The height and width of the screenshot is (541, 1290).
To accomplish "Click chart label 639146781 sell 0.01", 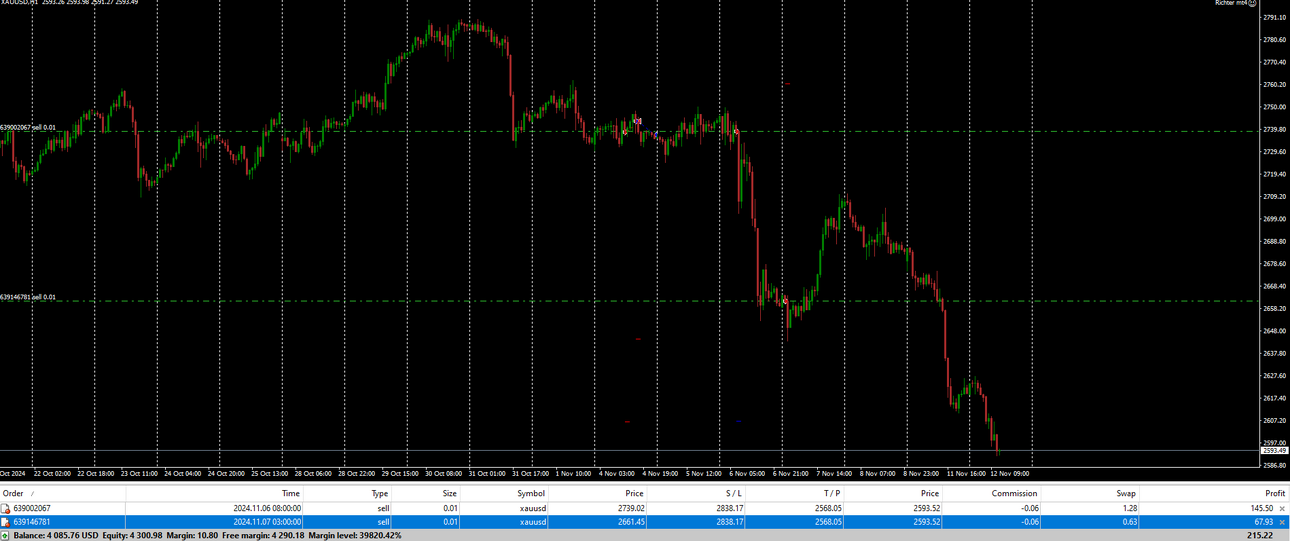I will [28, 297].
